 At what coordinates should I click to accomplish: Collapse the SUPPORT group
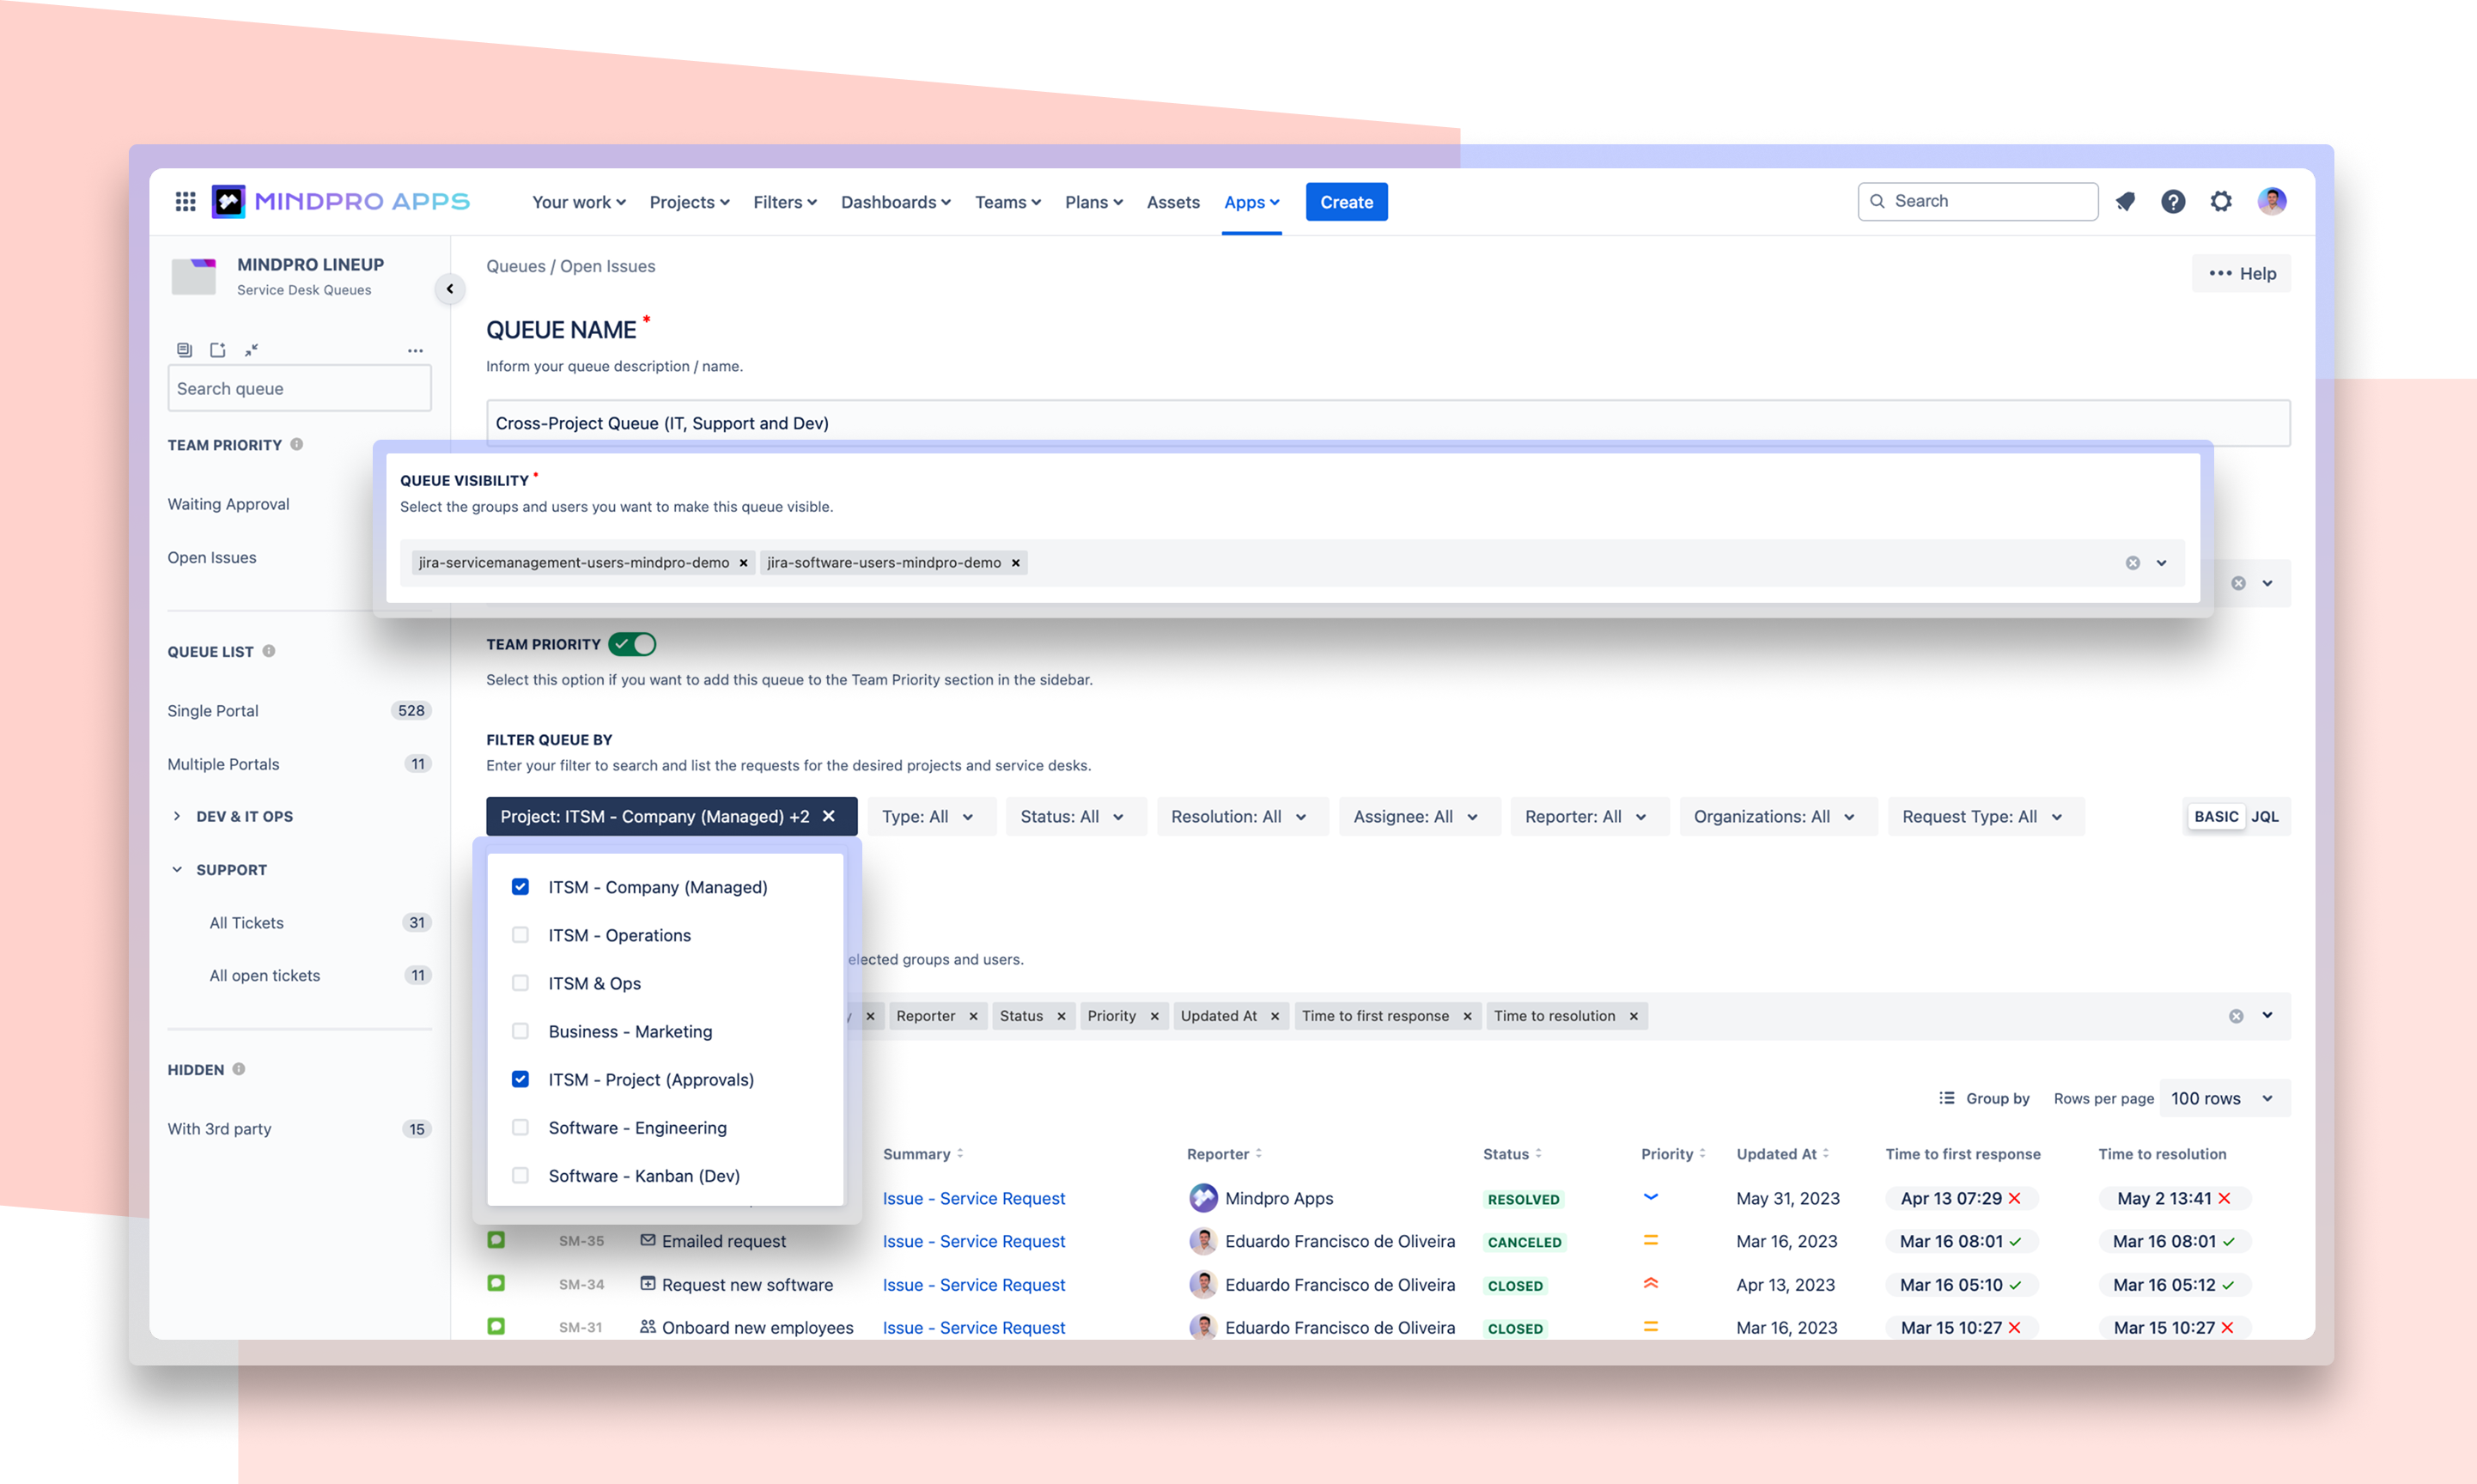tap(177, 869)
